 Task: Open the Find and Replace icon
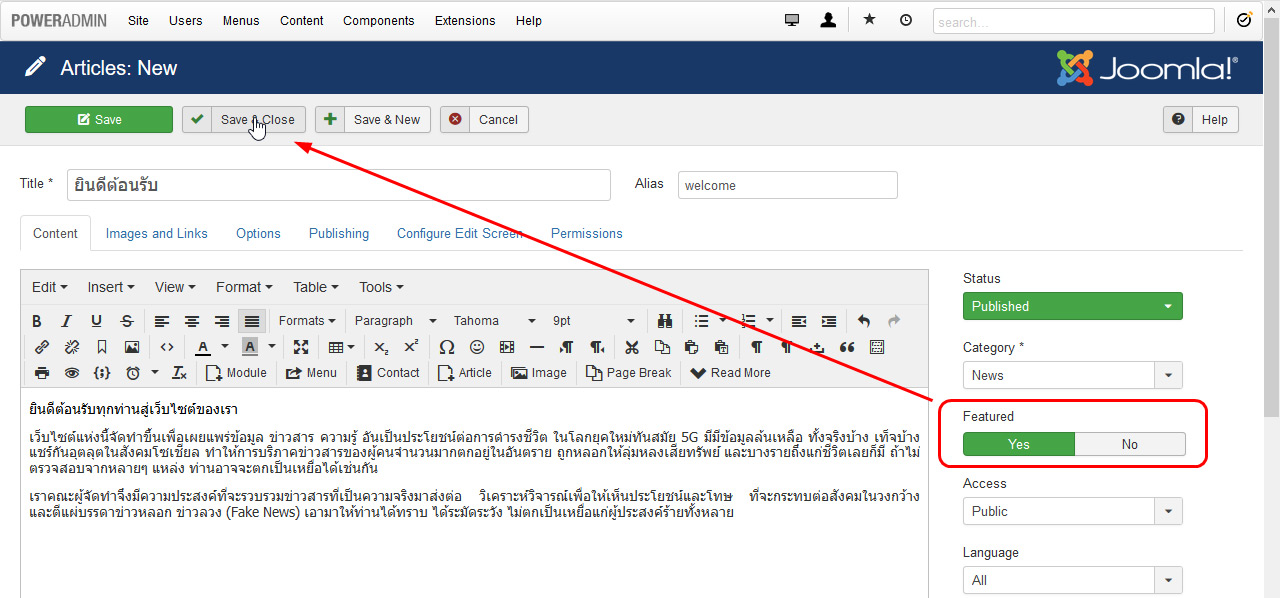tap(664, 321)
